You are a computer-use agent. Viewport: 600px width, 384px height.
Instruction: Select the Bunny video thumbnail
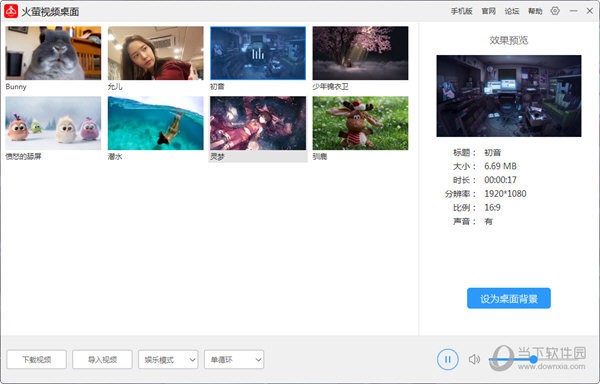[53, 53]
